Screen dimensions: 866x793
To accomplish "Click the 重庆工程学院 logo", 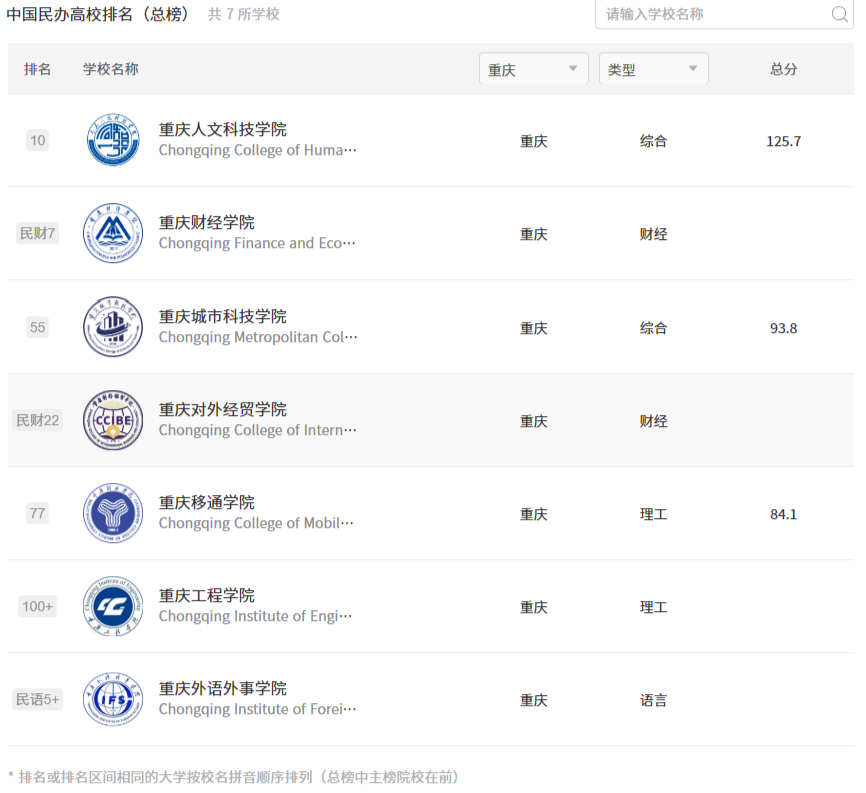I will (x=113, y=606).
